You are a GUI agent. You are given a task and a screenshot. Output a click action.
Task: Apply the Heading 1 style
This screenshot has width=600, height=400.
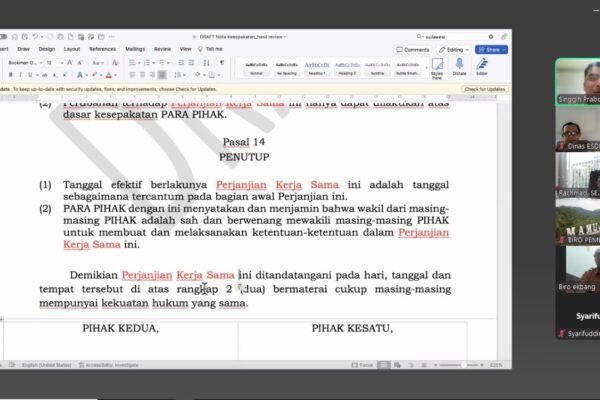click(317, 69)
